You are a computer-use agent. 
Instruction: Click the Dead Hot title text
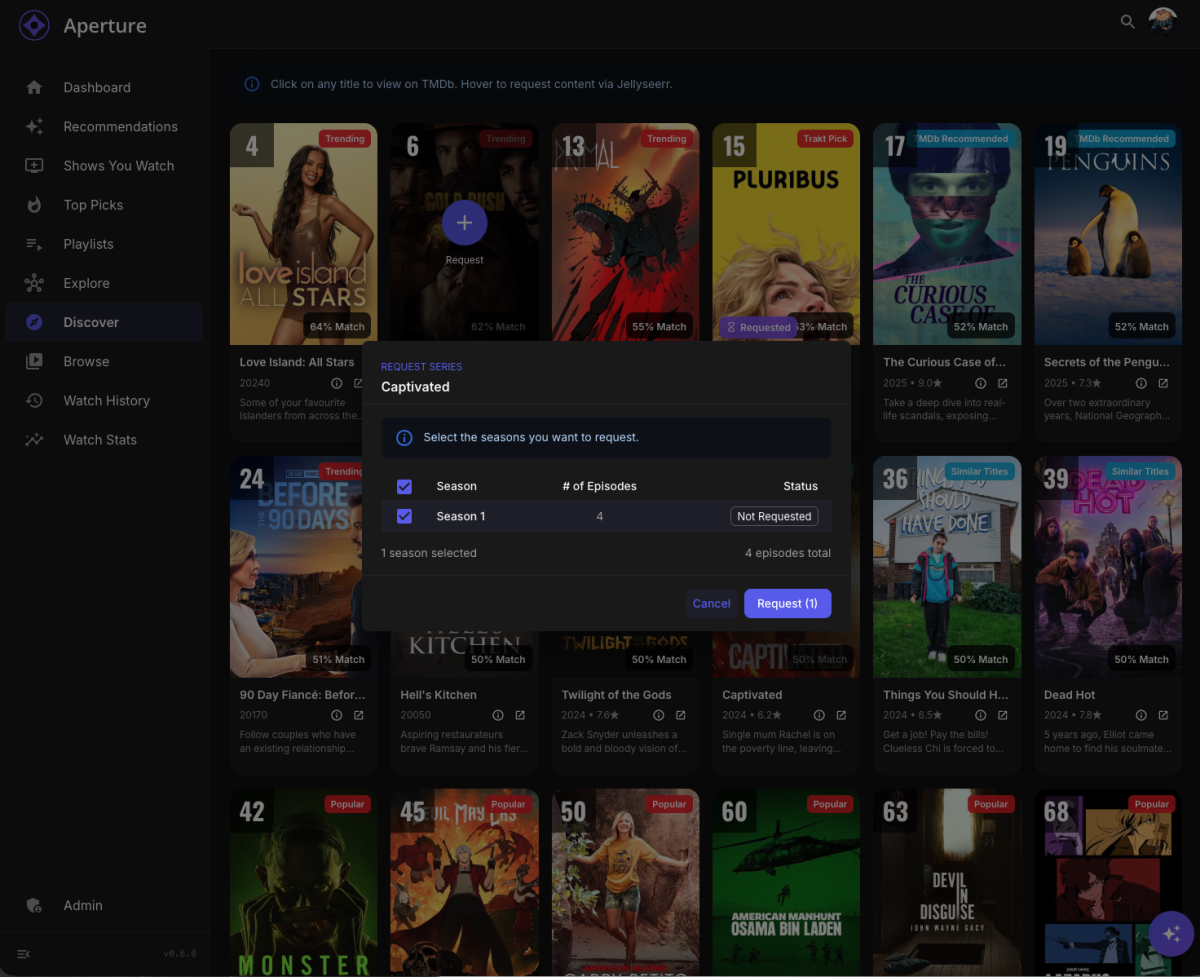pos(1070,695)
